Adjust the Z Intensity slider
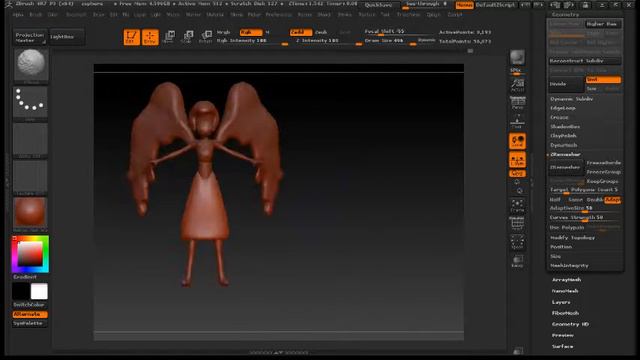Viewport: 640px width, 360px height. (329, 41)
